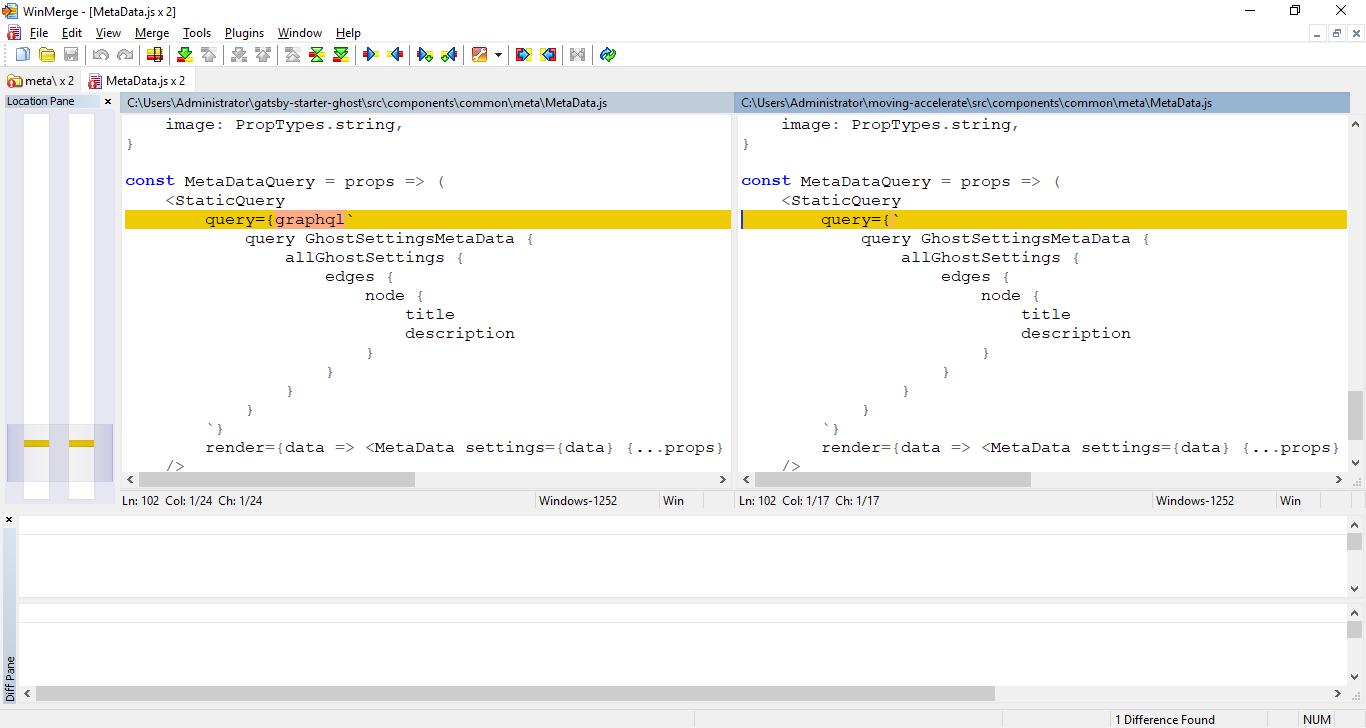The width and height of the screenshot is (1366, 728).
Task: Click the highlighted 'graphql' difference in left pane
Action: coord(310,220)
